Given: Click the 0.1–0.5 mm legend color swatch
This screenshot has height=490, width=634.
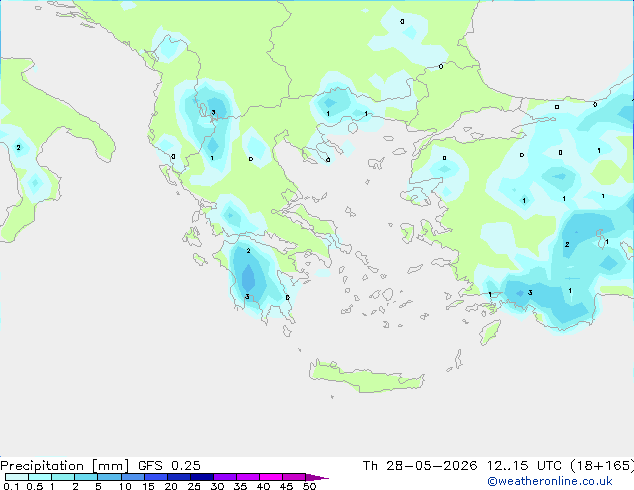Looking at the screenshot, I should [17, 477].
